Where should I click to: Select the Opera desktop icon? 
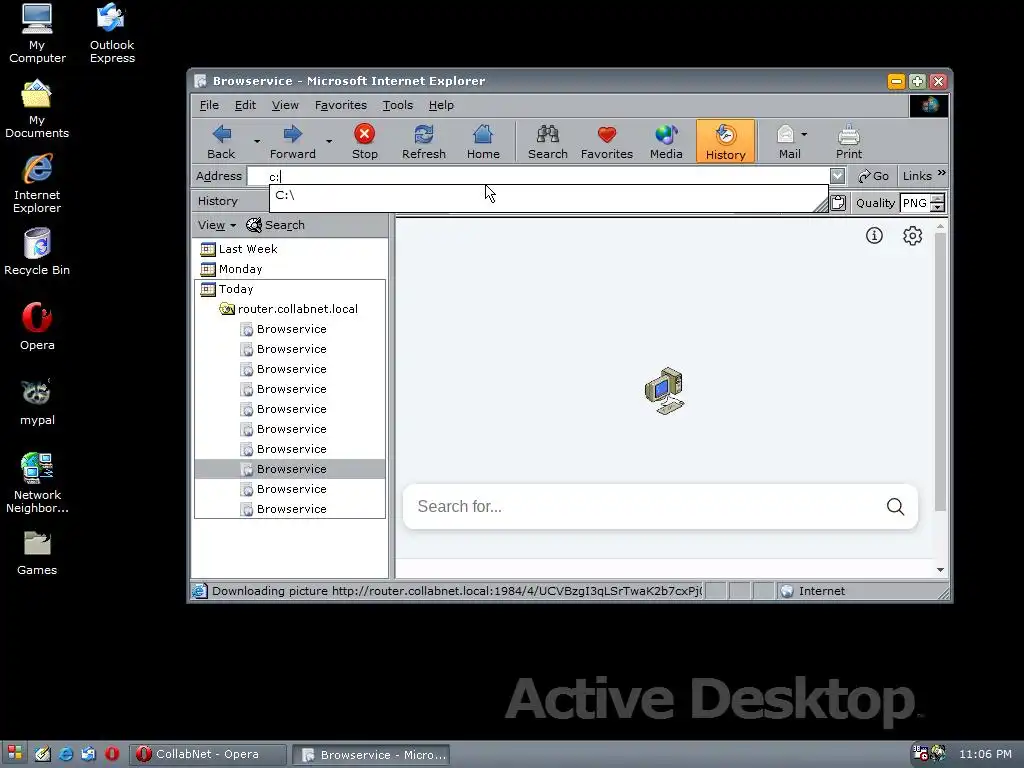coord(37,327)
